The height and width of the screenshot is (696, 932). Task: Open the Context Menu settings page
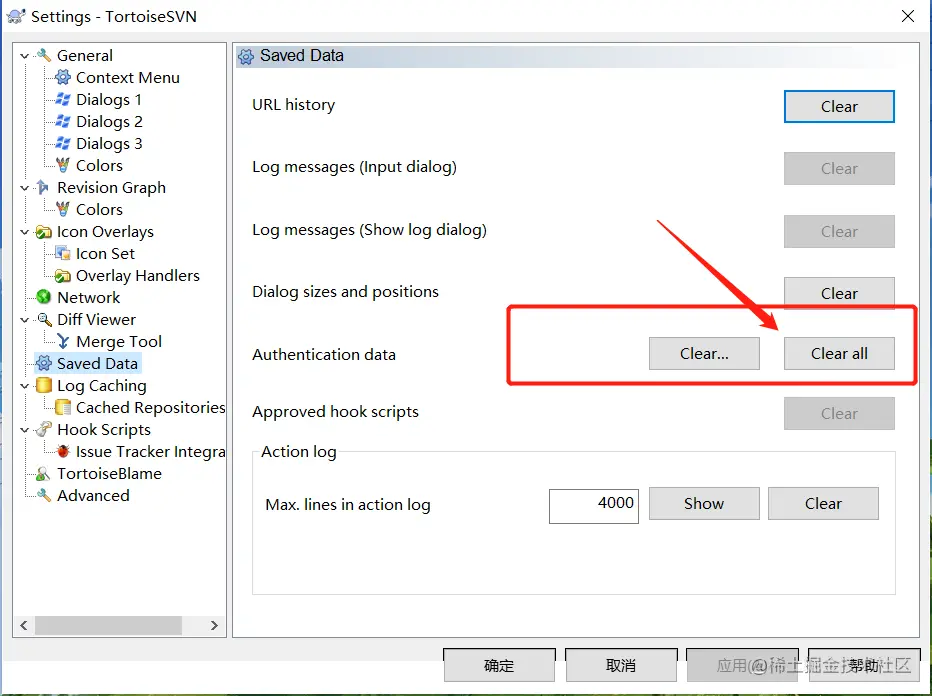(128, 77)
